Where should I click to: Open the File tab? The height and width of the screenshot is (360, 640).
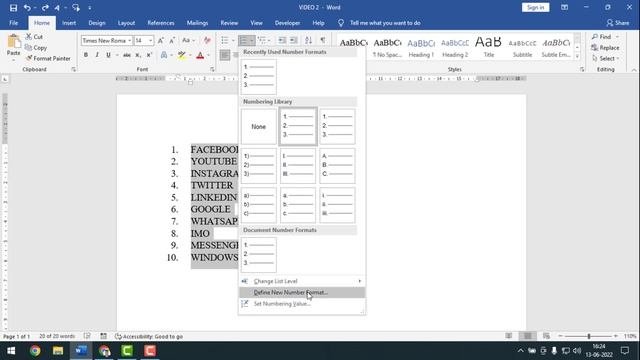point(13,23)
